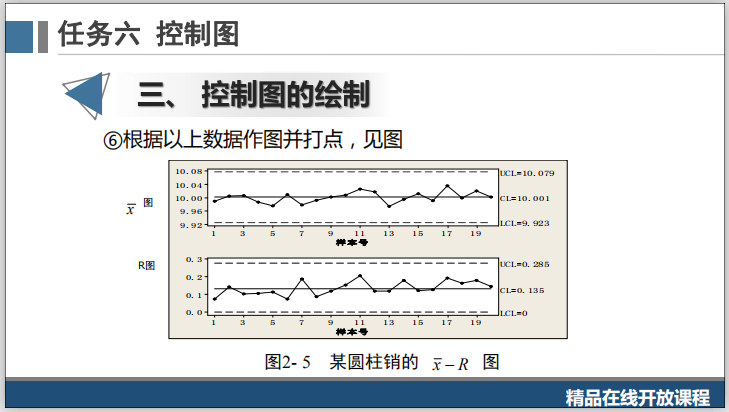This screenshot has height=412, width=729.
Task: Click the LCL=9.923 label
Action: click(524, 224)
